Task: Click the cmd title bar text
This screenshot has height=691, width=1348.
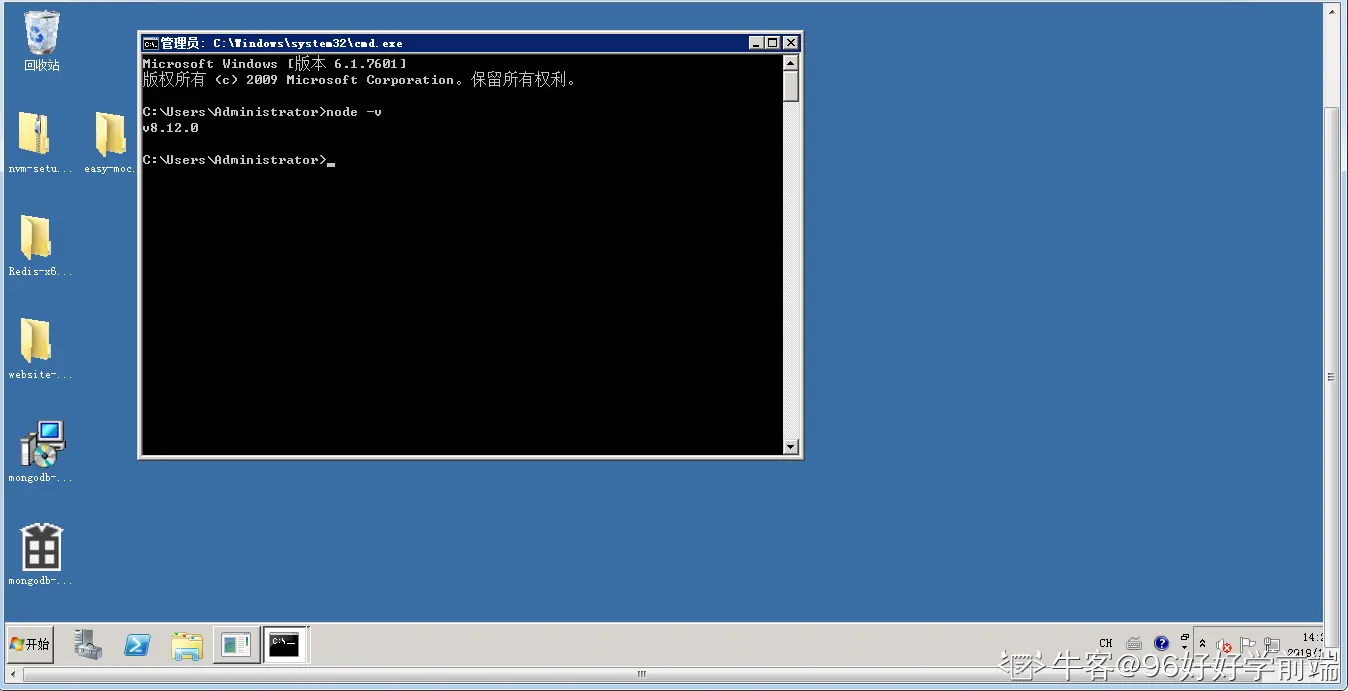Action: pos(282,43)
